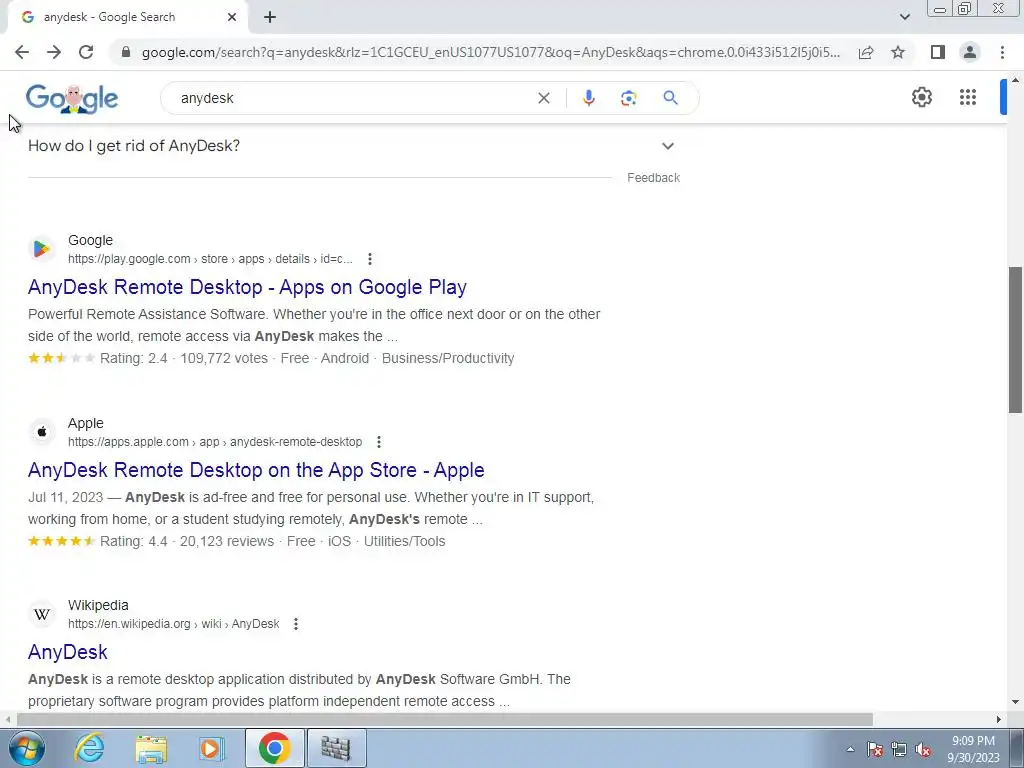
Task: Launch Internet Explorer from taskbar
Action: (89, 748)
